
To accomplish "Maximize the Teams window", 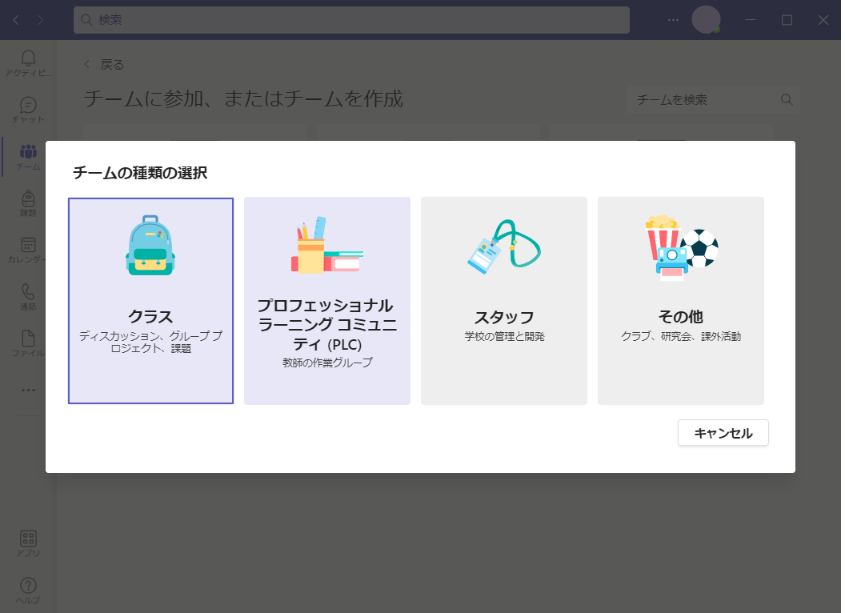I will 787,20.
